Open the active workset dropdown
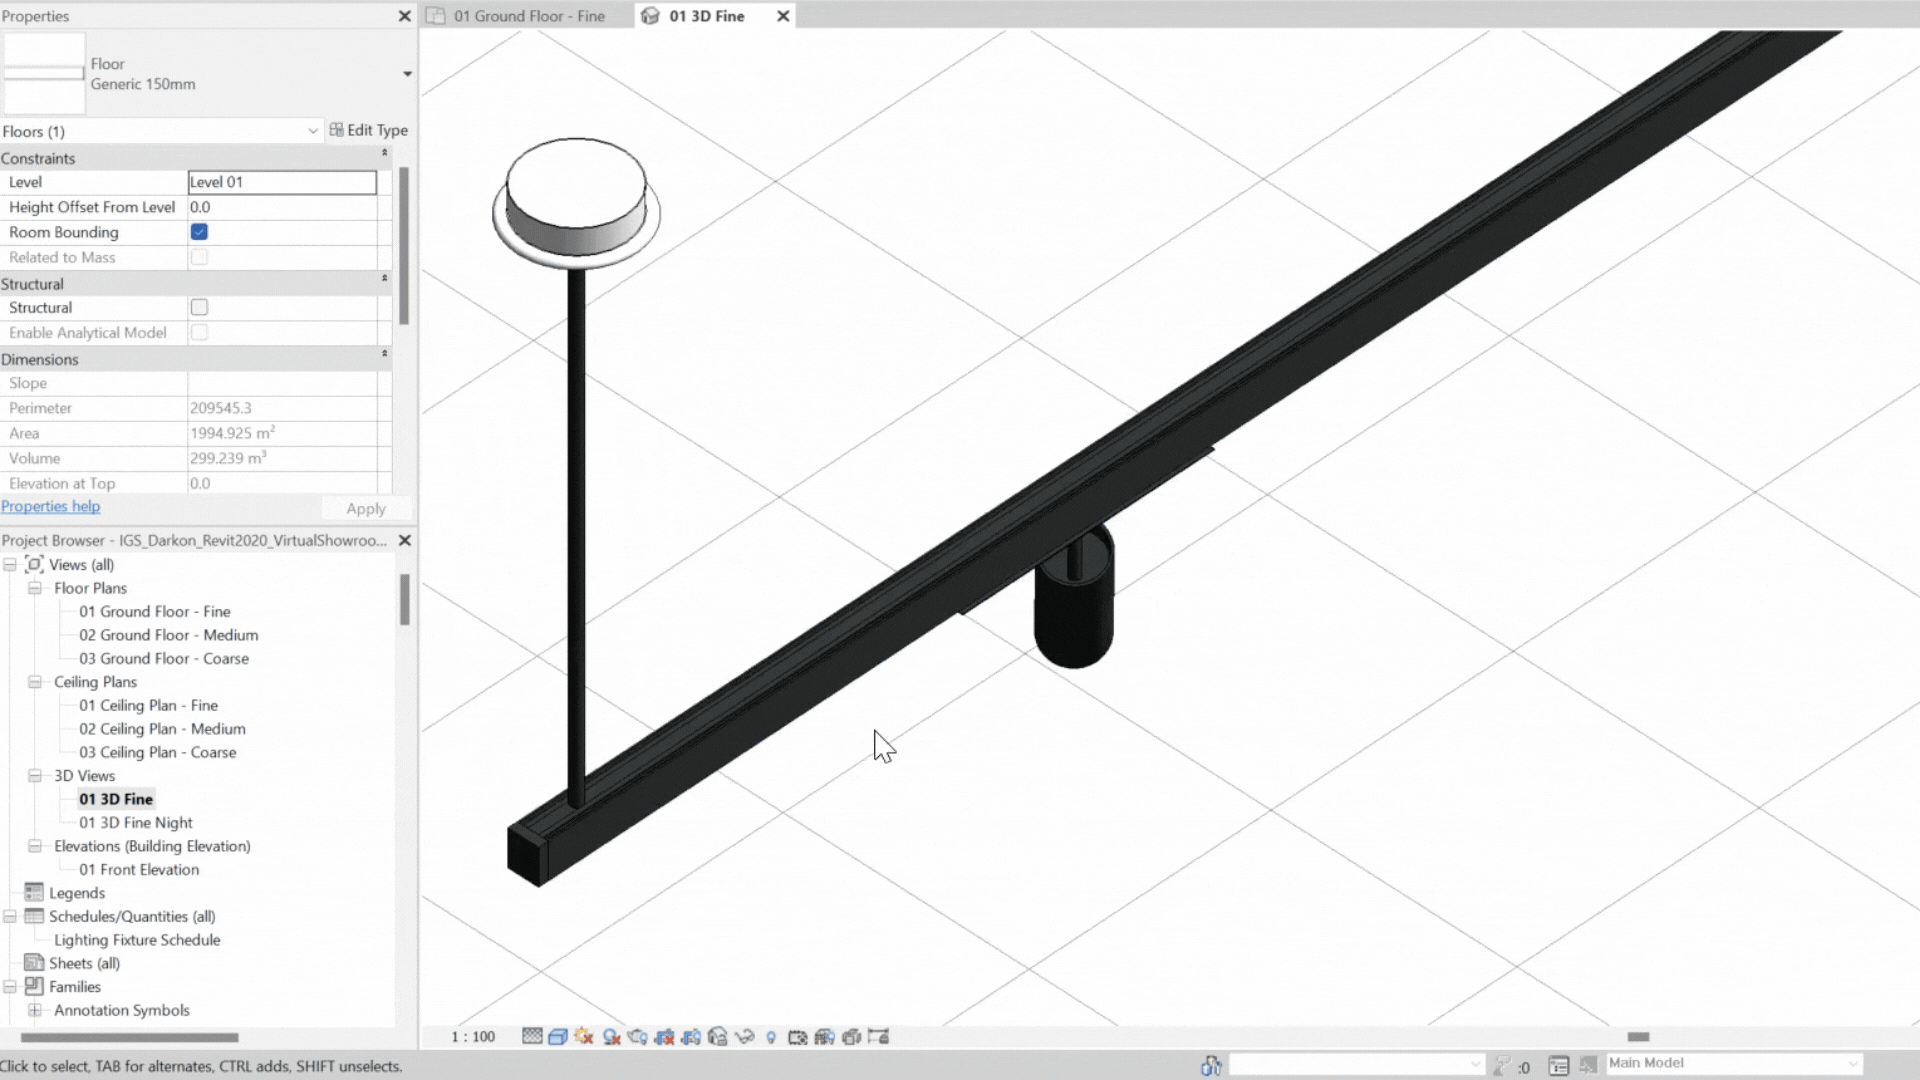Screen dimensions: 1920x1080 (1356, 1064)
